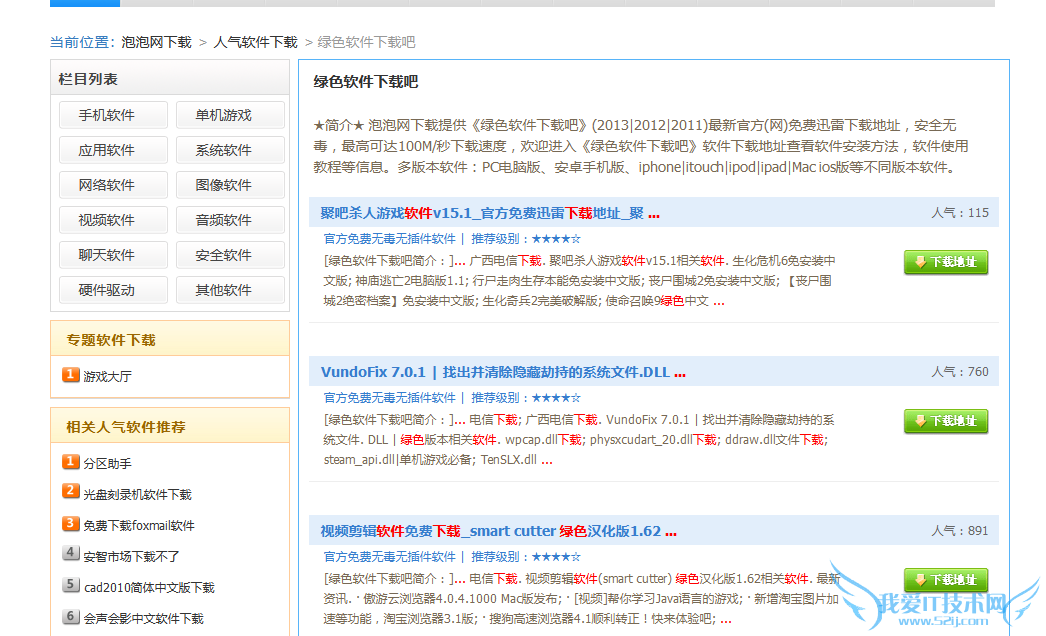1046x636 pixels.
Task: Click the rank 4 badge beside 安智市场下载不了
Action: [70, 554]
